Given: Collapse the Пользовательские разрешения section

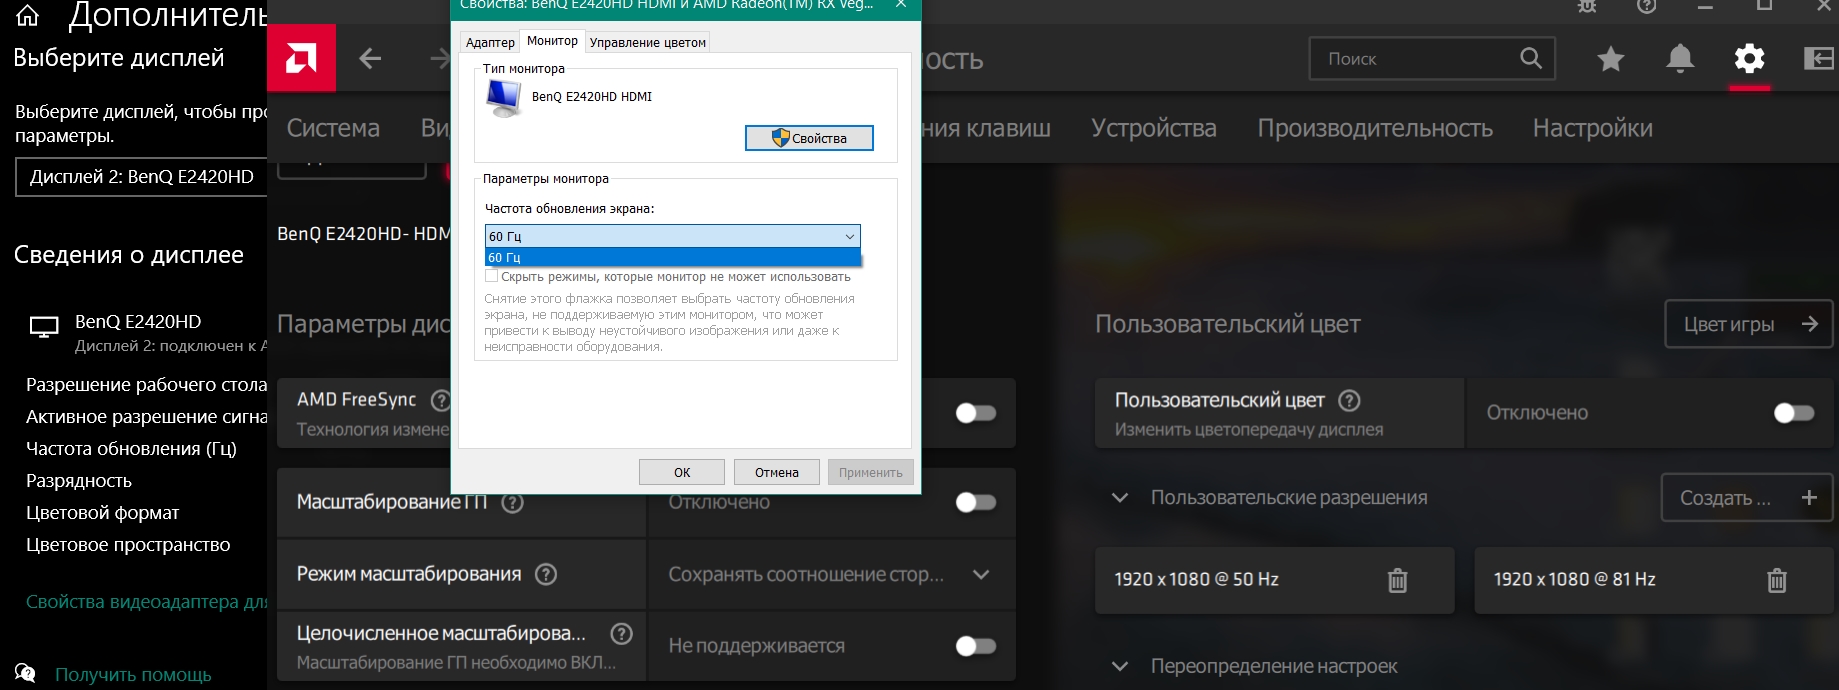Looking at the screenshot, I should click(x=1120, y=498).
